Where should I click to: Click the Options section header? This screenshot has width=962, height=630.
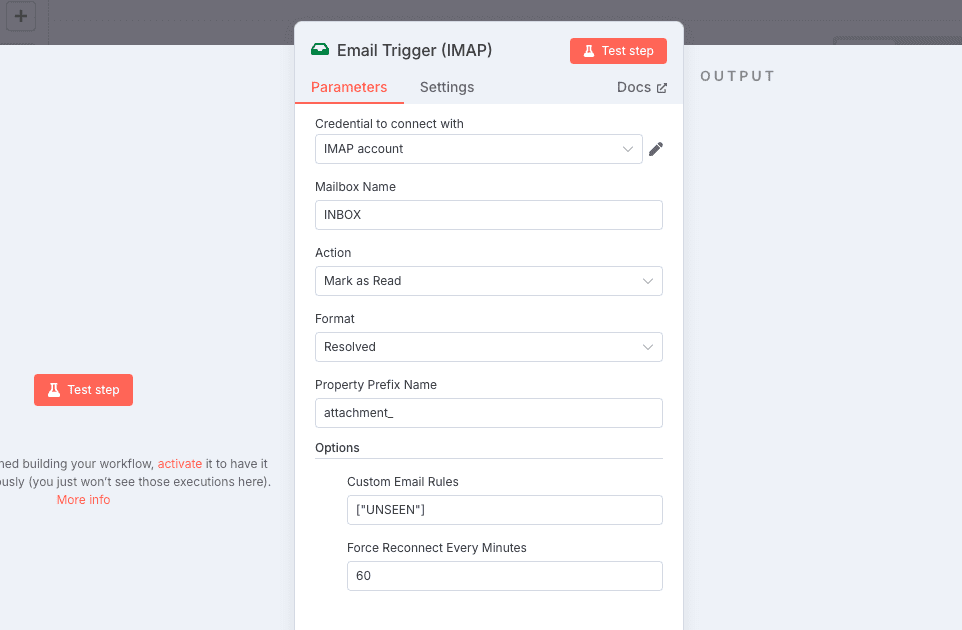[x=337, y=447]
